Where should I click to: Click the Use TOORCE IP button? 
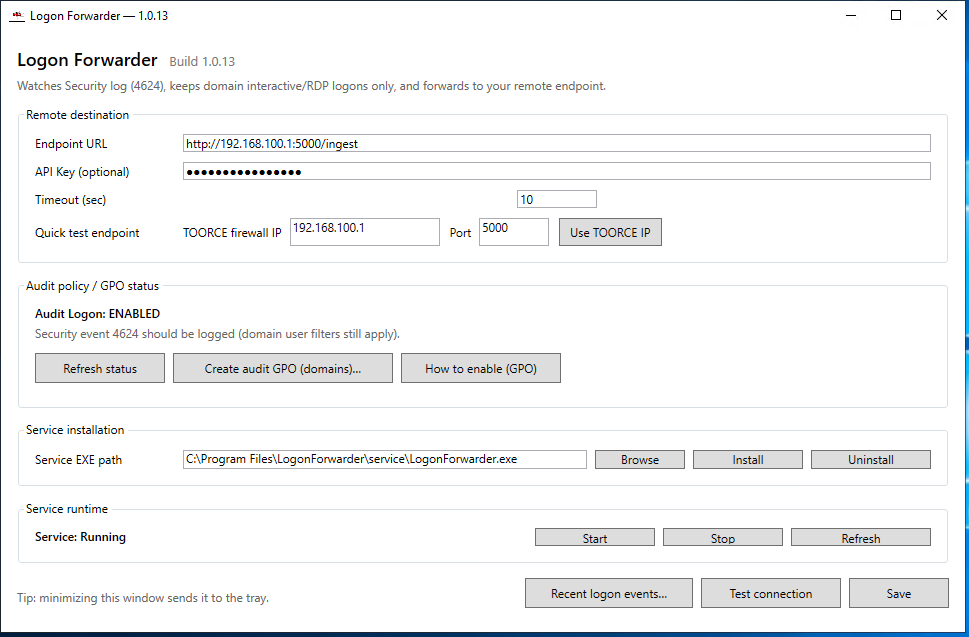click(610, 232)
